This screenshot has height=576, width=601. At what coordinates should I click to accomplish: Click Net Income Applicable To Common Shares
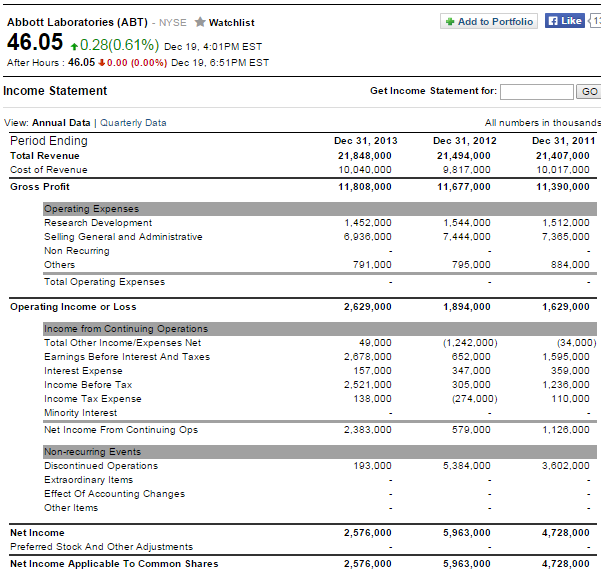pyautogui.click(x=114, y=564)
